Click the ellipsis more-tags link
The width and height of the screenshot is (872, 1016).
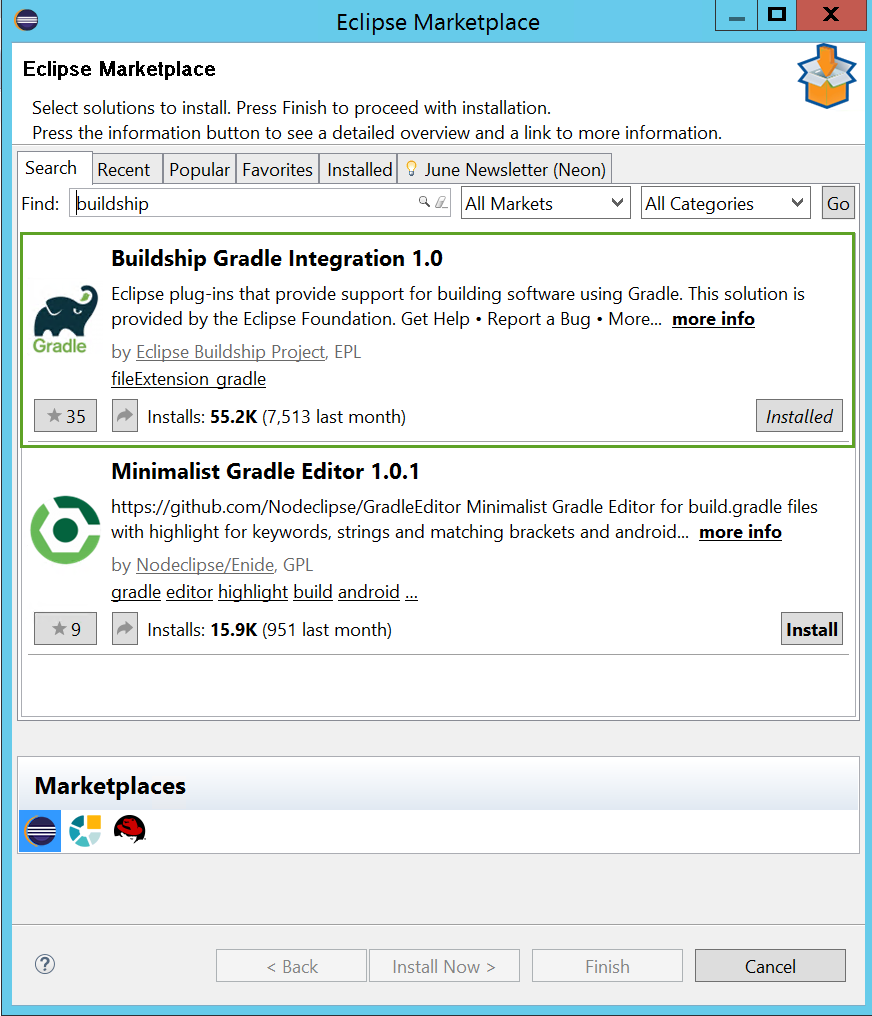(411, 592)
